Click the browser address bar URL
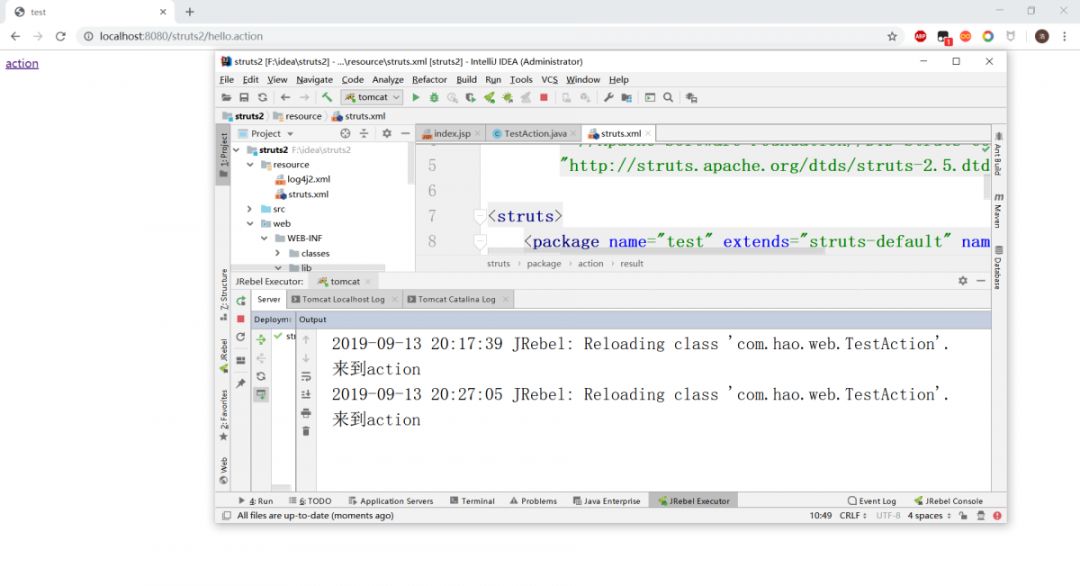 (x=181, y=36)
